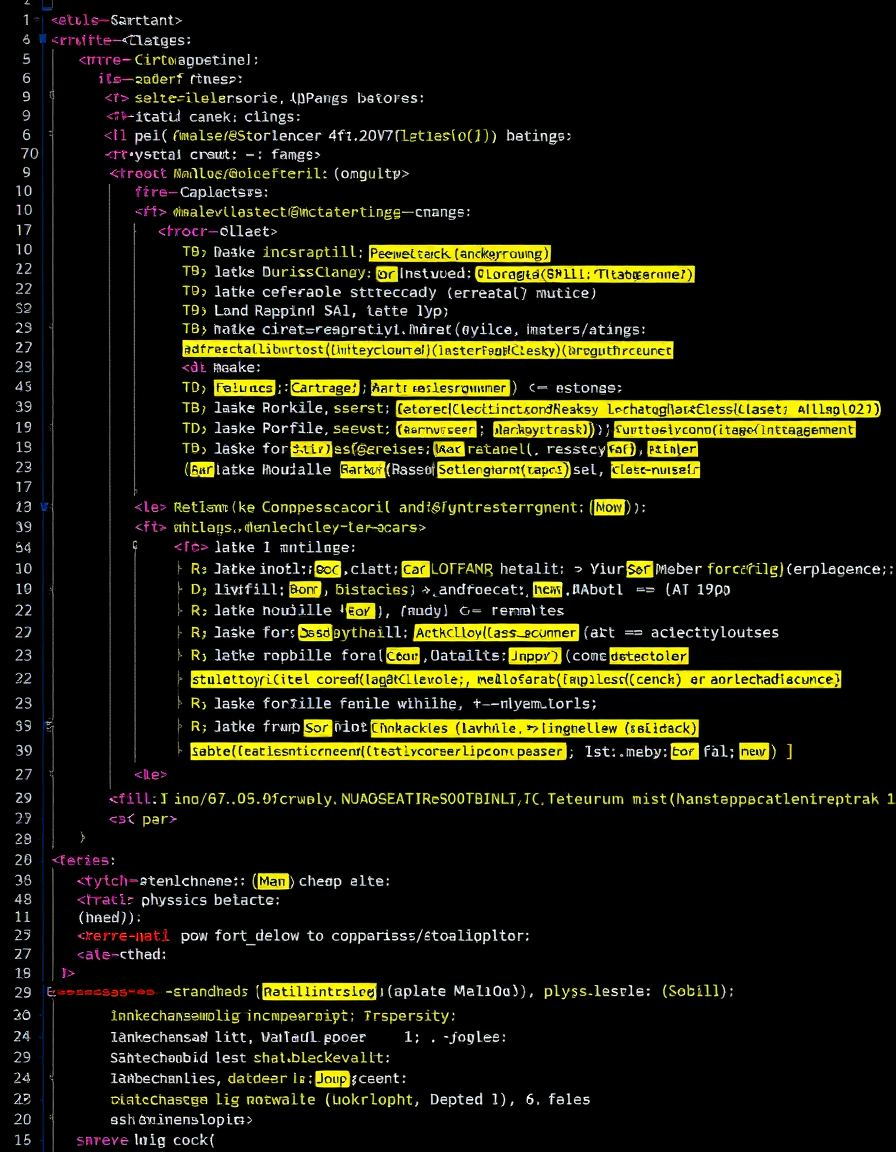Click the text "physsics belacte:"
This screenshot has width=896, height=1152.
point(212,899)
